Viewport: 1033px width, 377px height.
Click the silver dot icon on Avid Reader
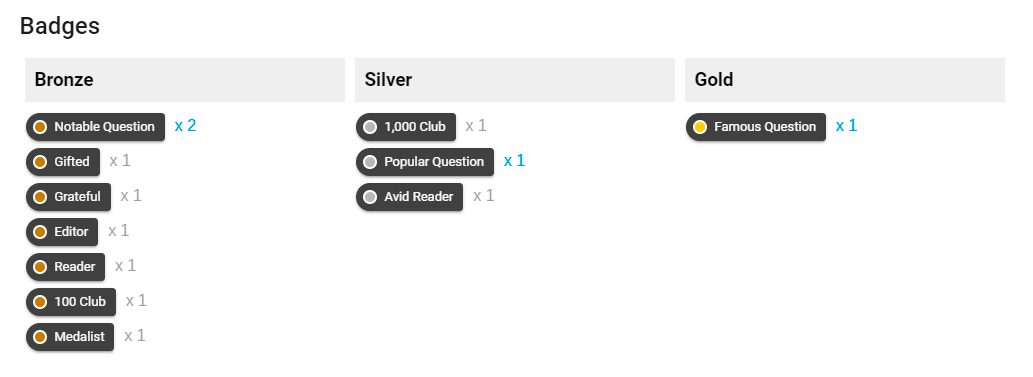(x=370, y=196)
